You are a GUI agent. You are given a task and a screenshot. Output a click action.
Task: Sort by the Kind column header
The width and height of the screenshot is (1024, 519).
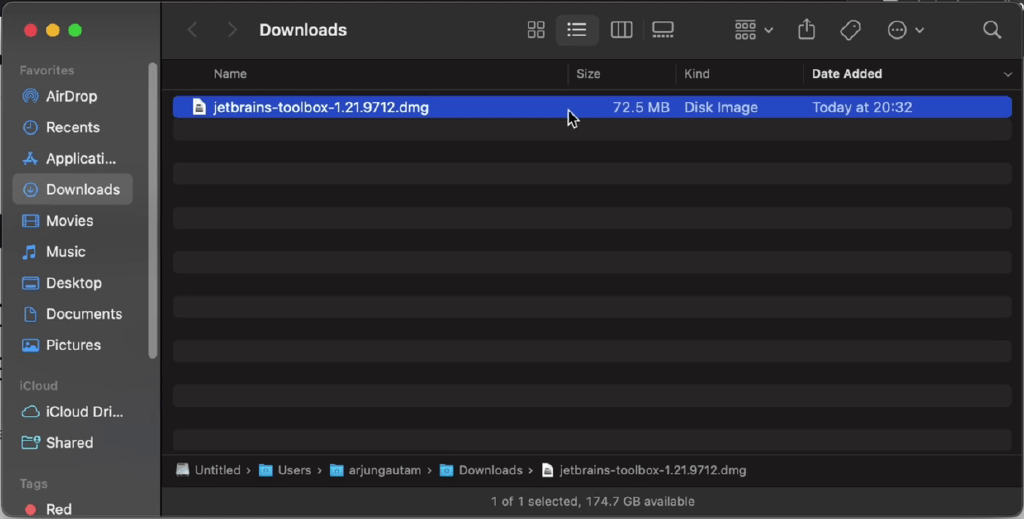[697, 74]
